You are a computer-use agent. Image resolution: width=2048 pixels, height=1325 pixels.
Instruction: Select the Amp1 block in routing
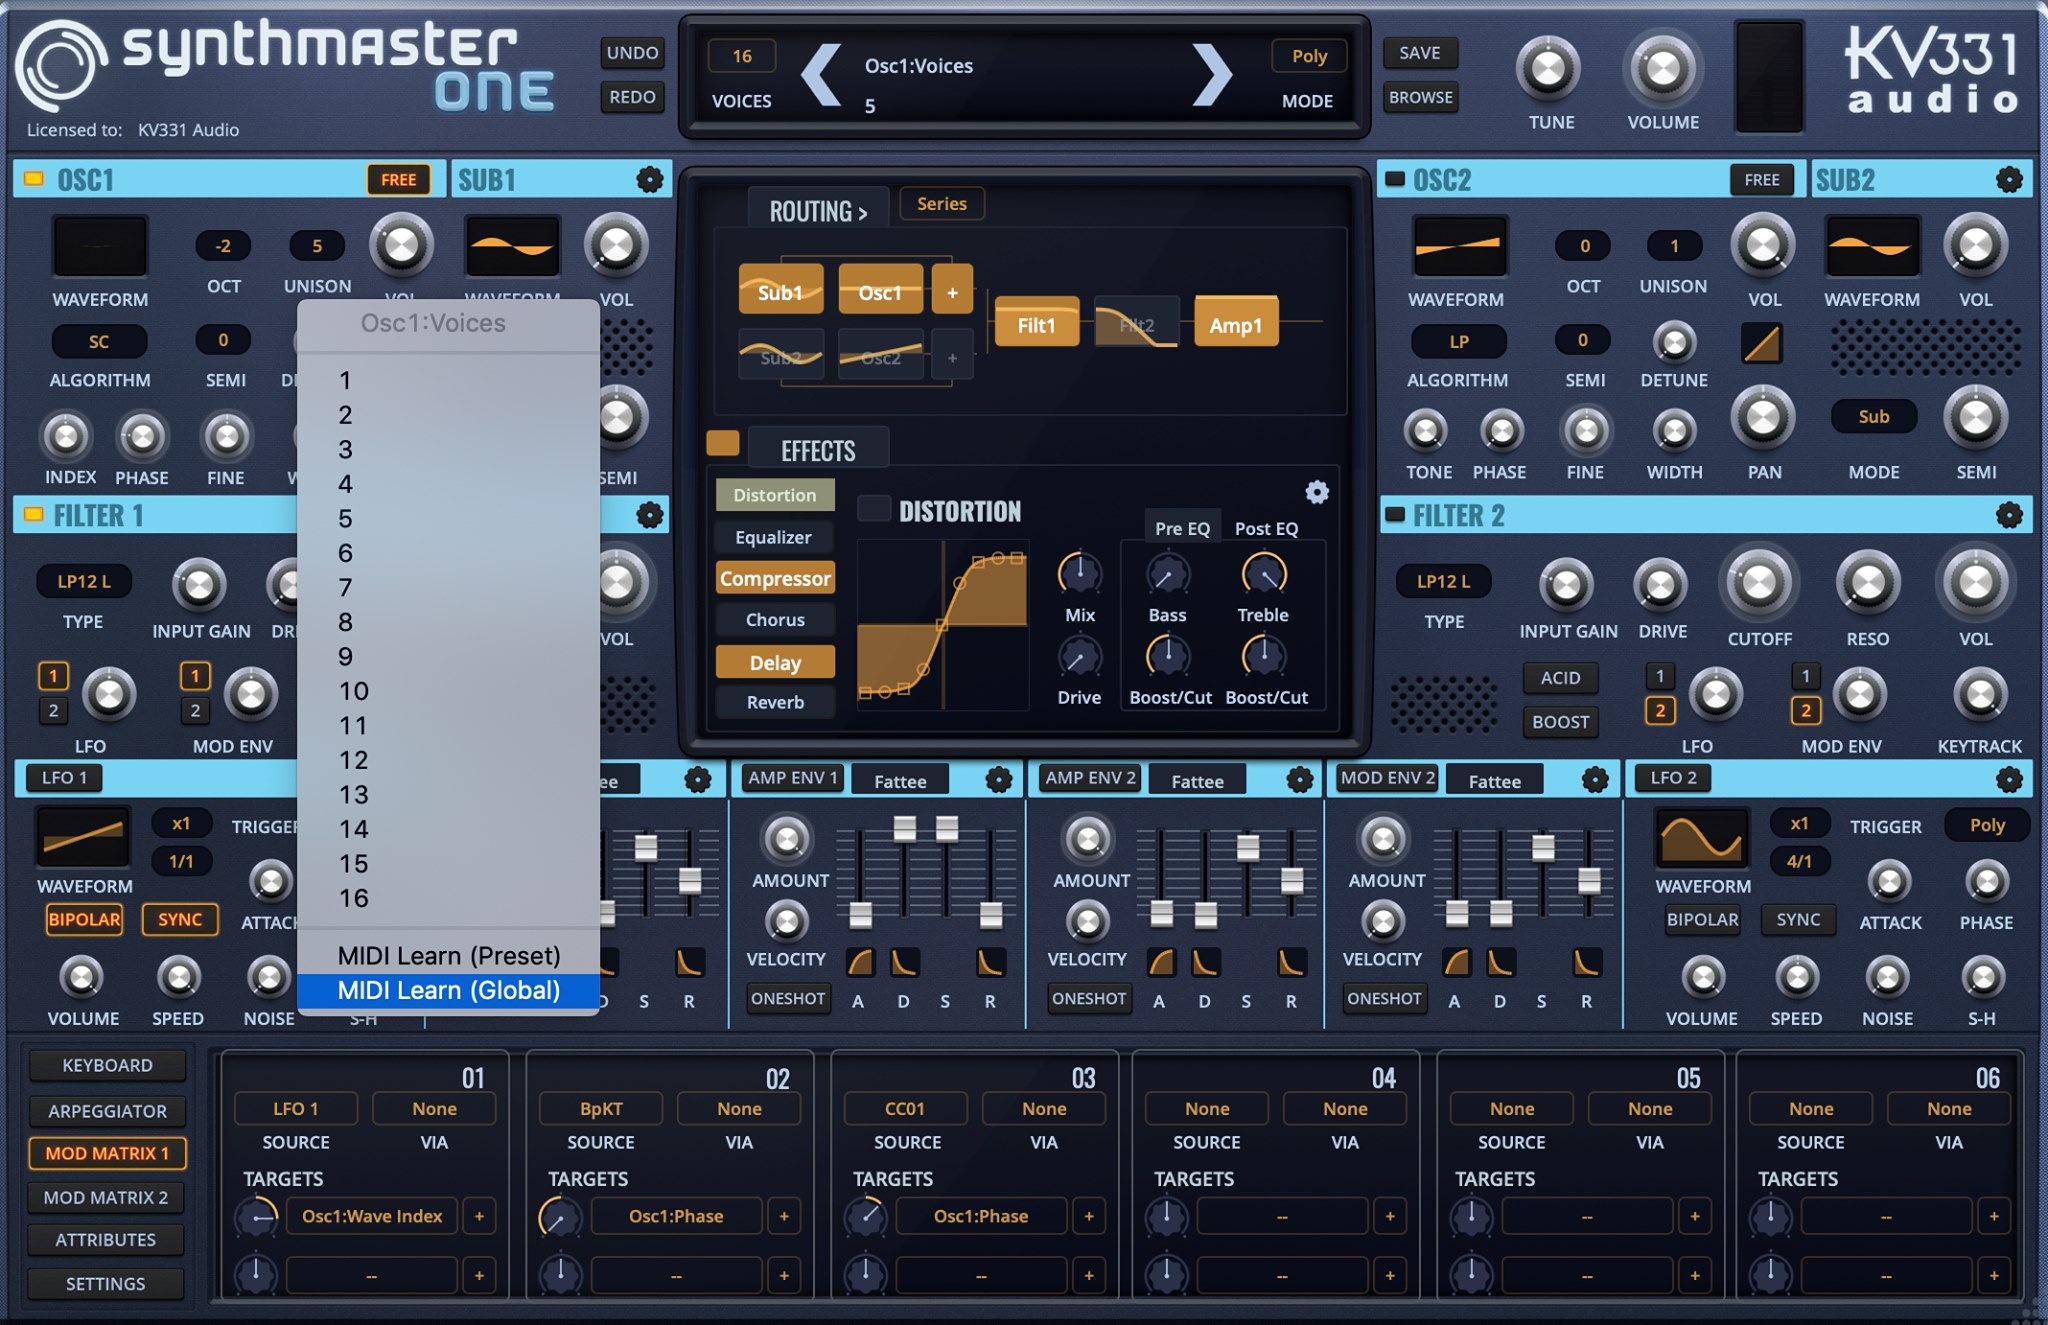(1236, 323)
